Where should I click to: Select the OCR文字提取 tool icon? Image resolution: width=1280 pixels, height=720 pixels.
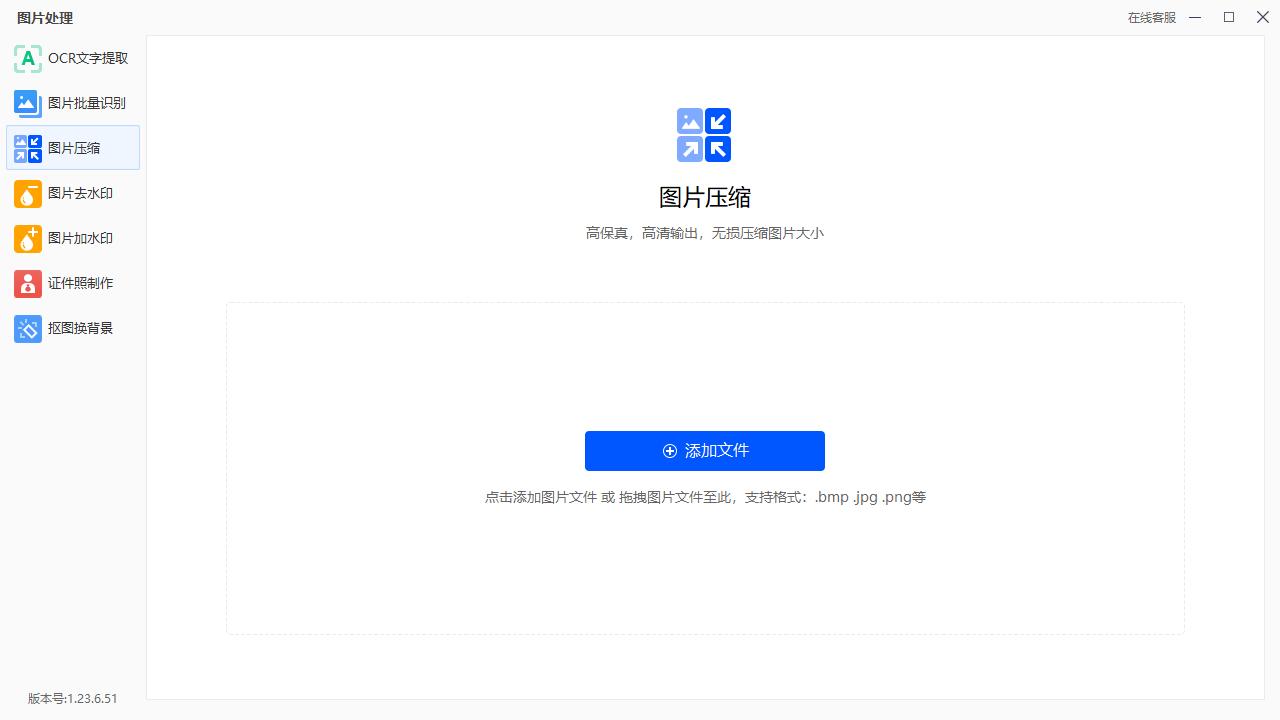click(27, 58)
